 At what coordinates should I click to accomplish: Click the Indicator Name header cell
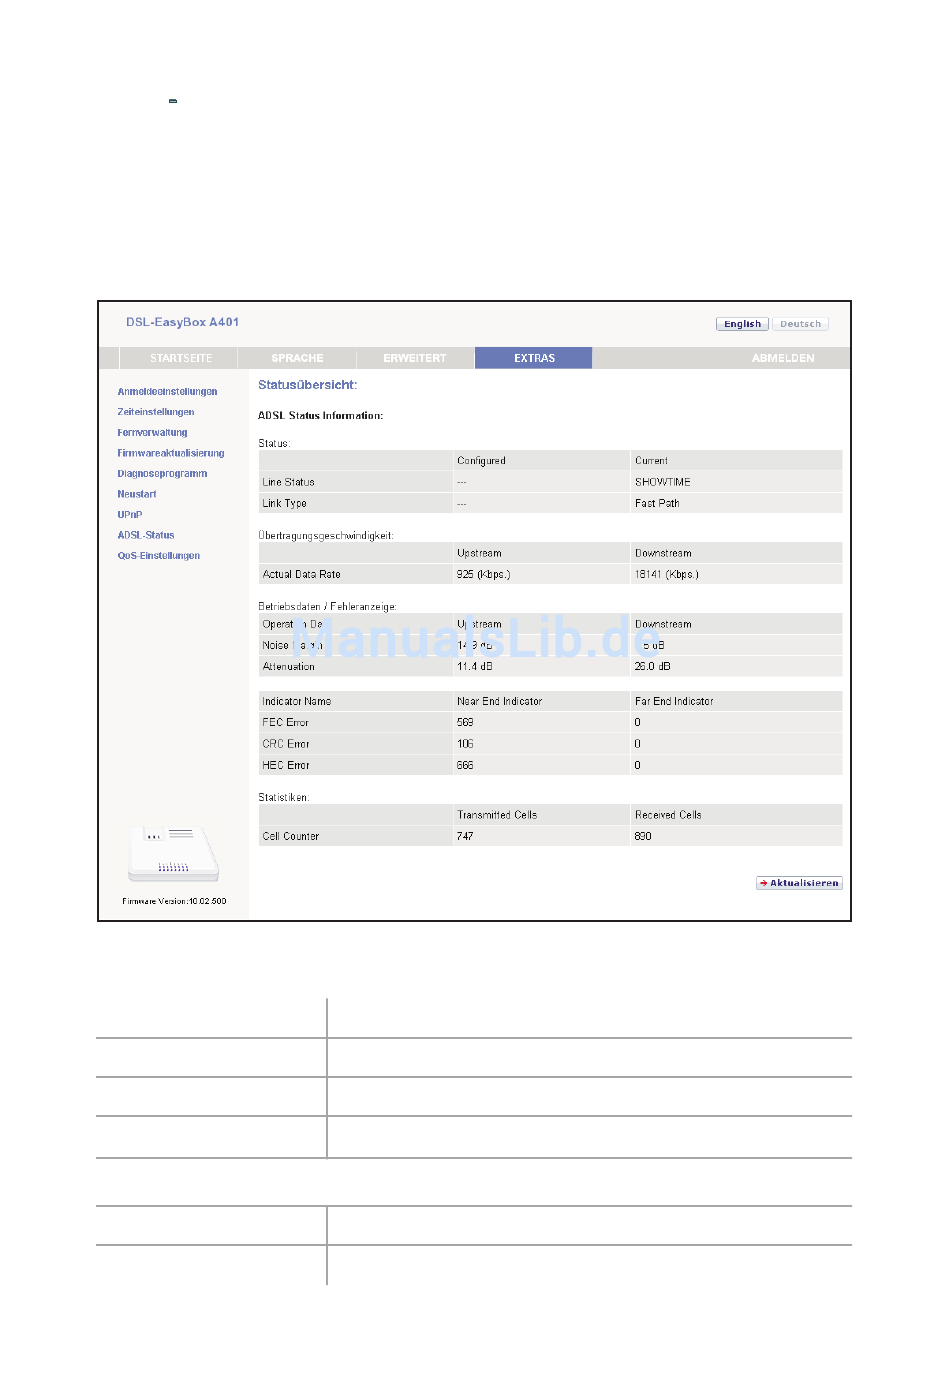point(296,701)
